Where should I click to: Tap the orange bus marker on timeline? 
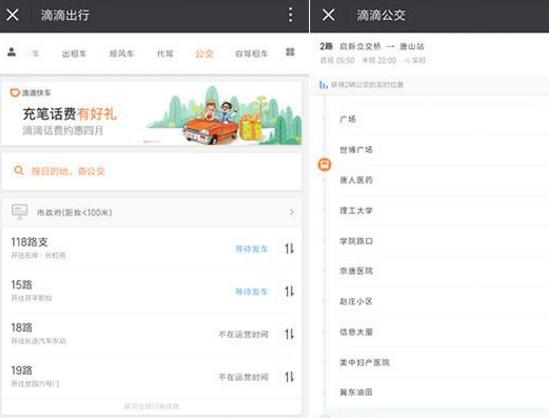[x=325, y=164]
